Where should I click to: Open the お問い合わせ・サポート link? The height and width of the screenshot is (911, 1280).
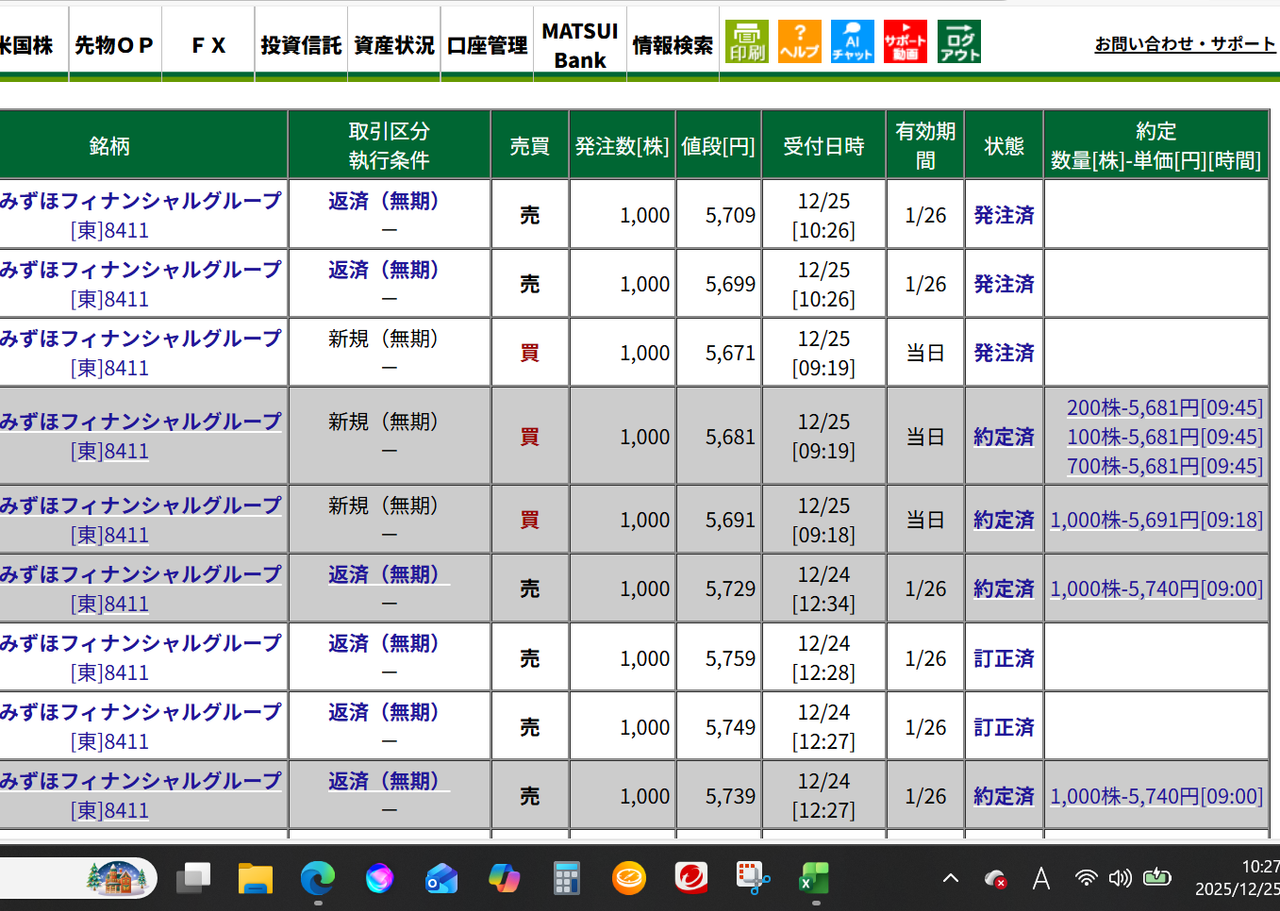(x=1185, y=44)
